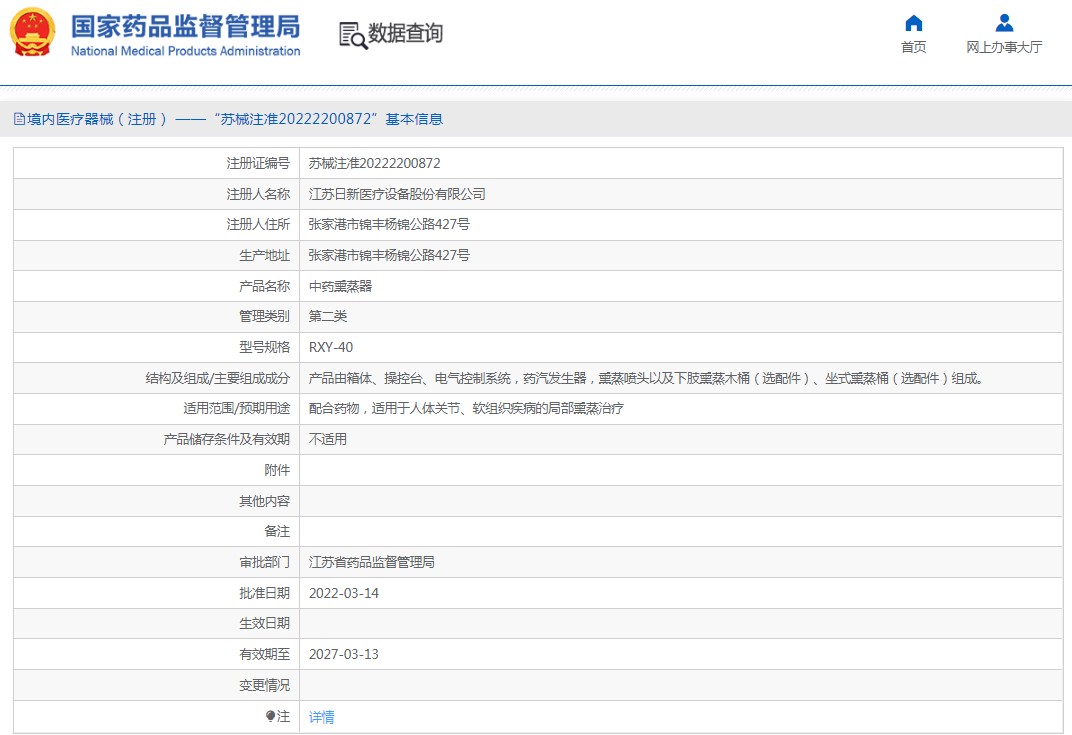The width and height of the screenshot is (1072, 735).
Task: Click registrant name 江苏日新医疗设备股份有限公司
Action: (x=397, y=194)
